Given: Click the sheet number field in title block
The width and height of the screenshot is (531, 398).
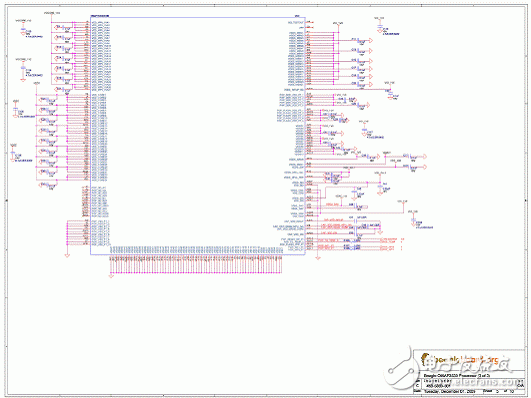Looking at the screenshot, I should pos(503,391).
